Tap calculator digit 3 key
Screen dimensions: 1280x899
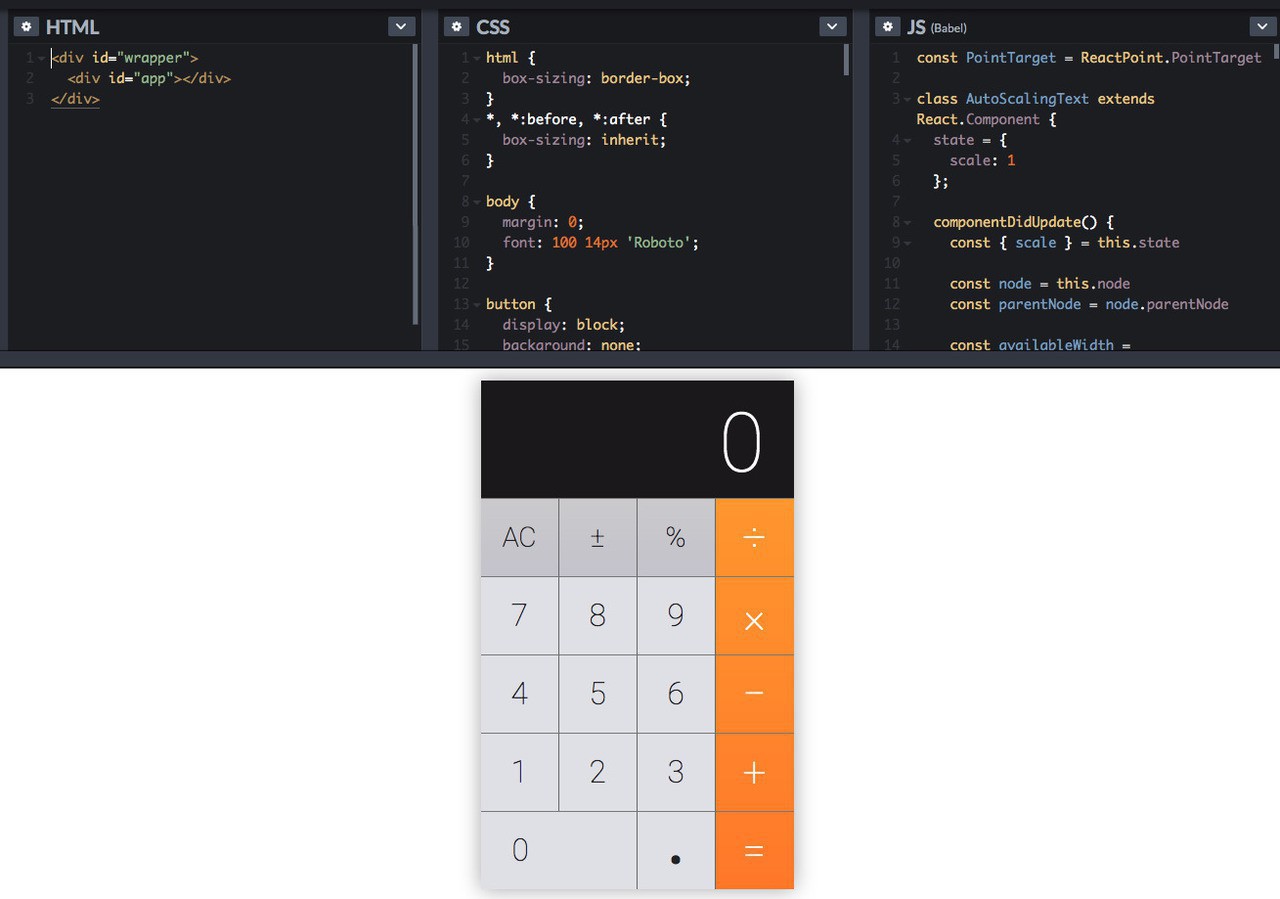(x=676, y=772)
